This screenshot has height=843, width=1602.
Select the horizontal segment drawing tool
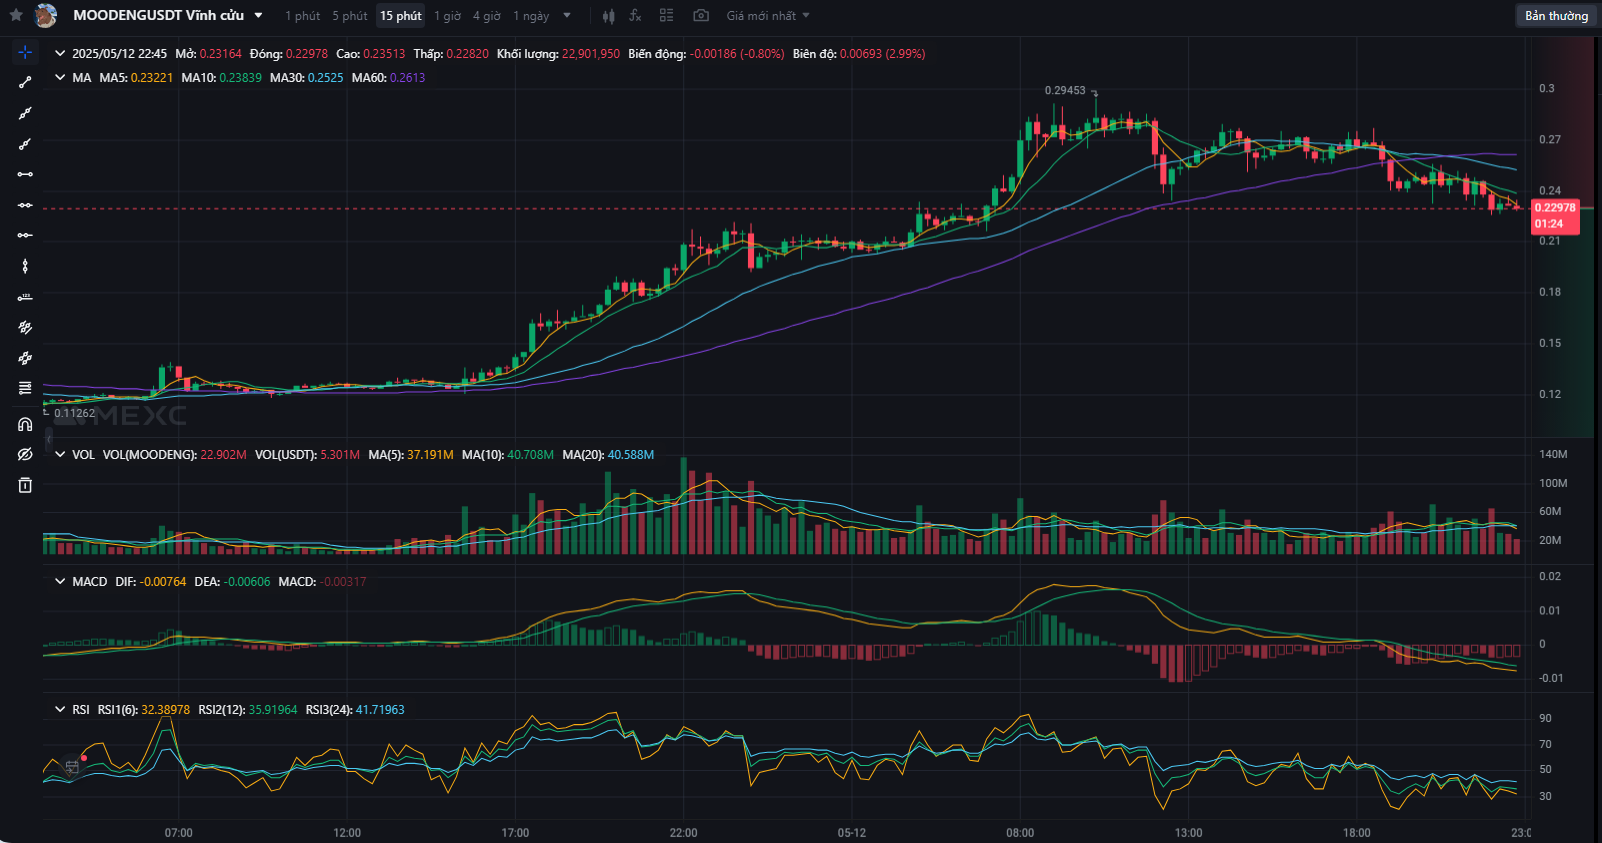(x=25, y=174)
